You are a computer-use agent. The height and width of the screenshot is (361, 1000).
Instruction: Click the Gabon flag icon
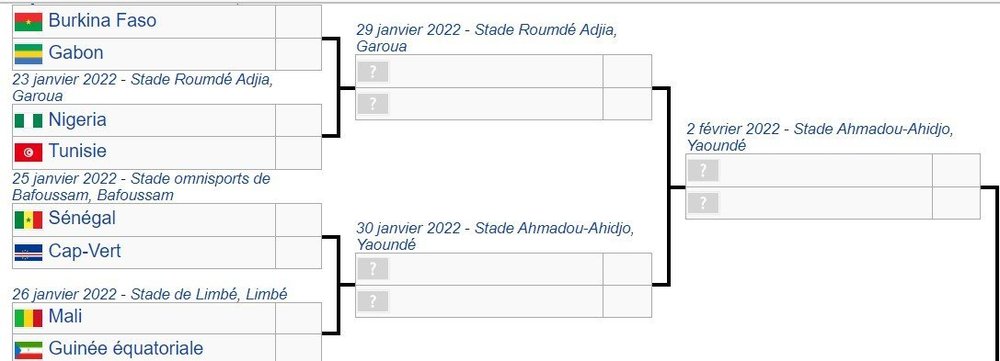28,54
